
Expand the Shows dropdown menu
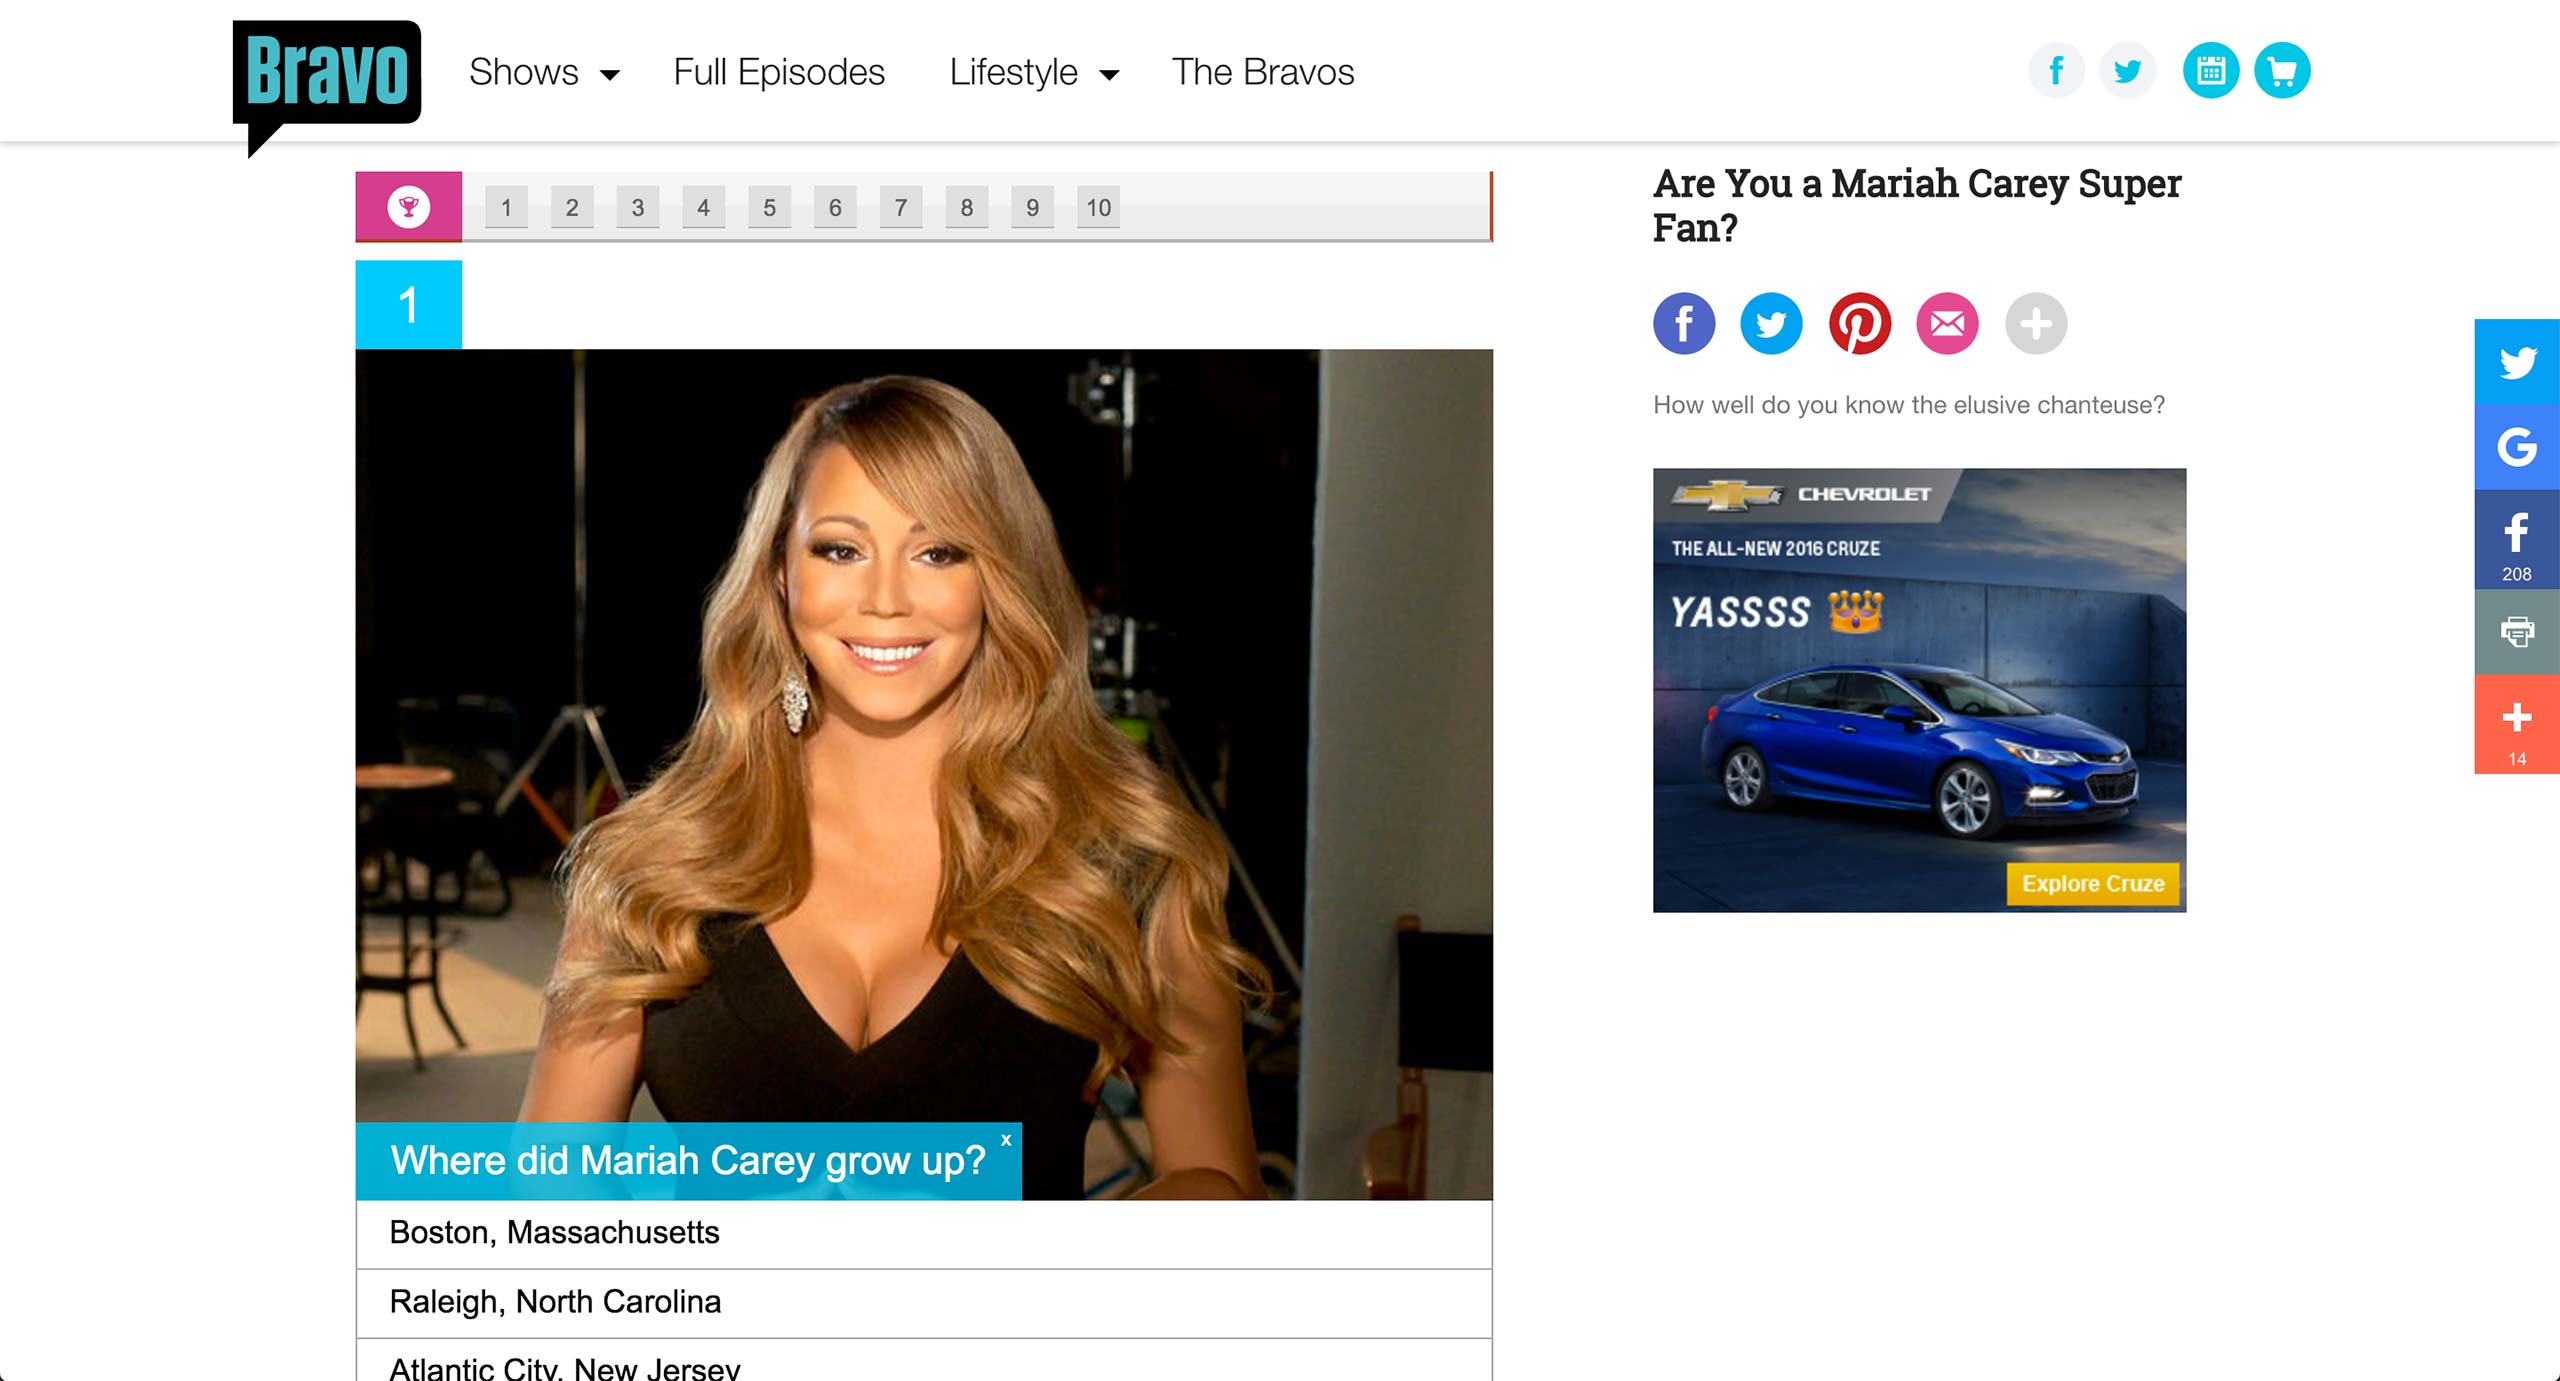click(x=544, y=73)
